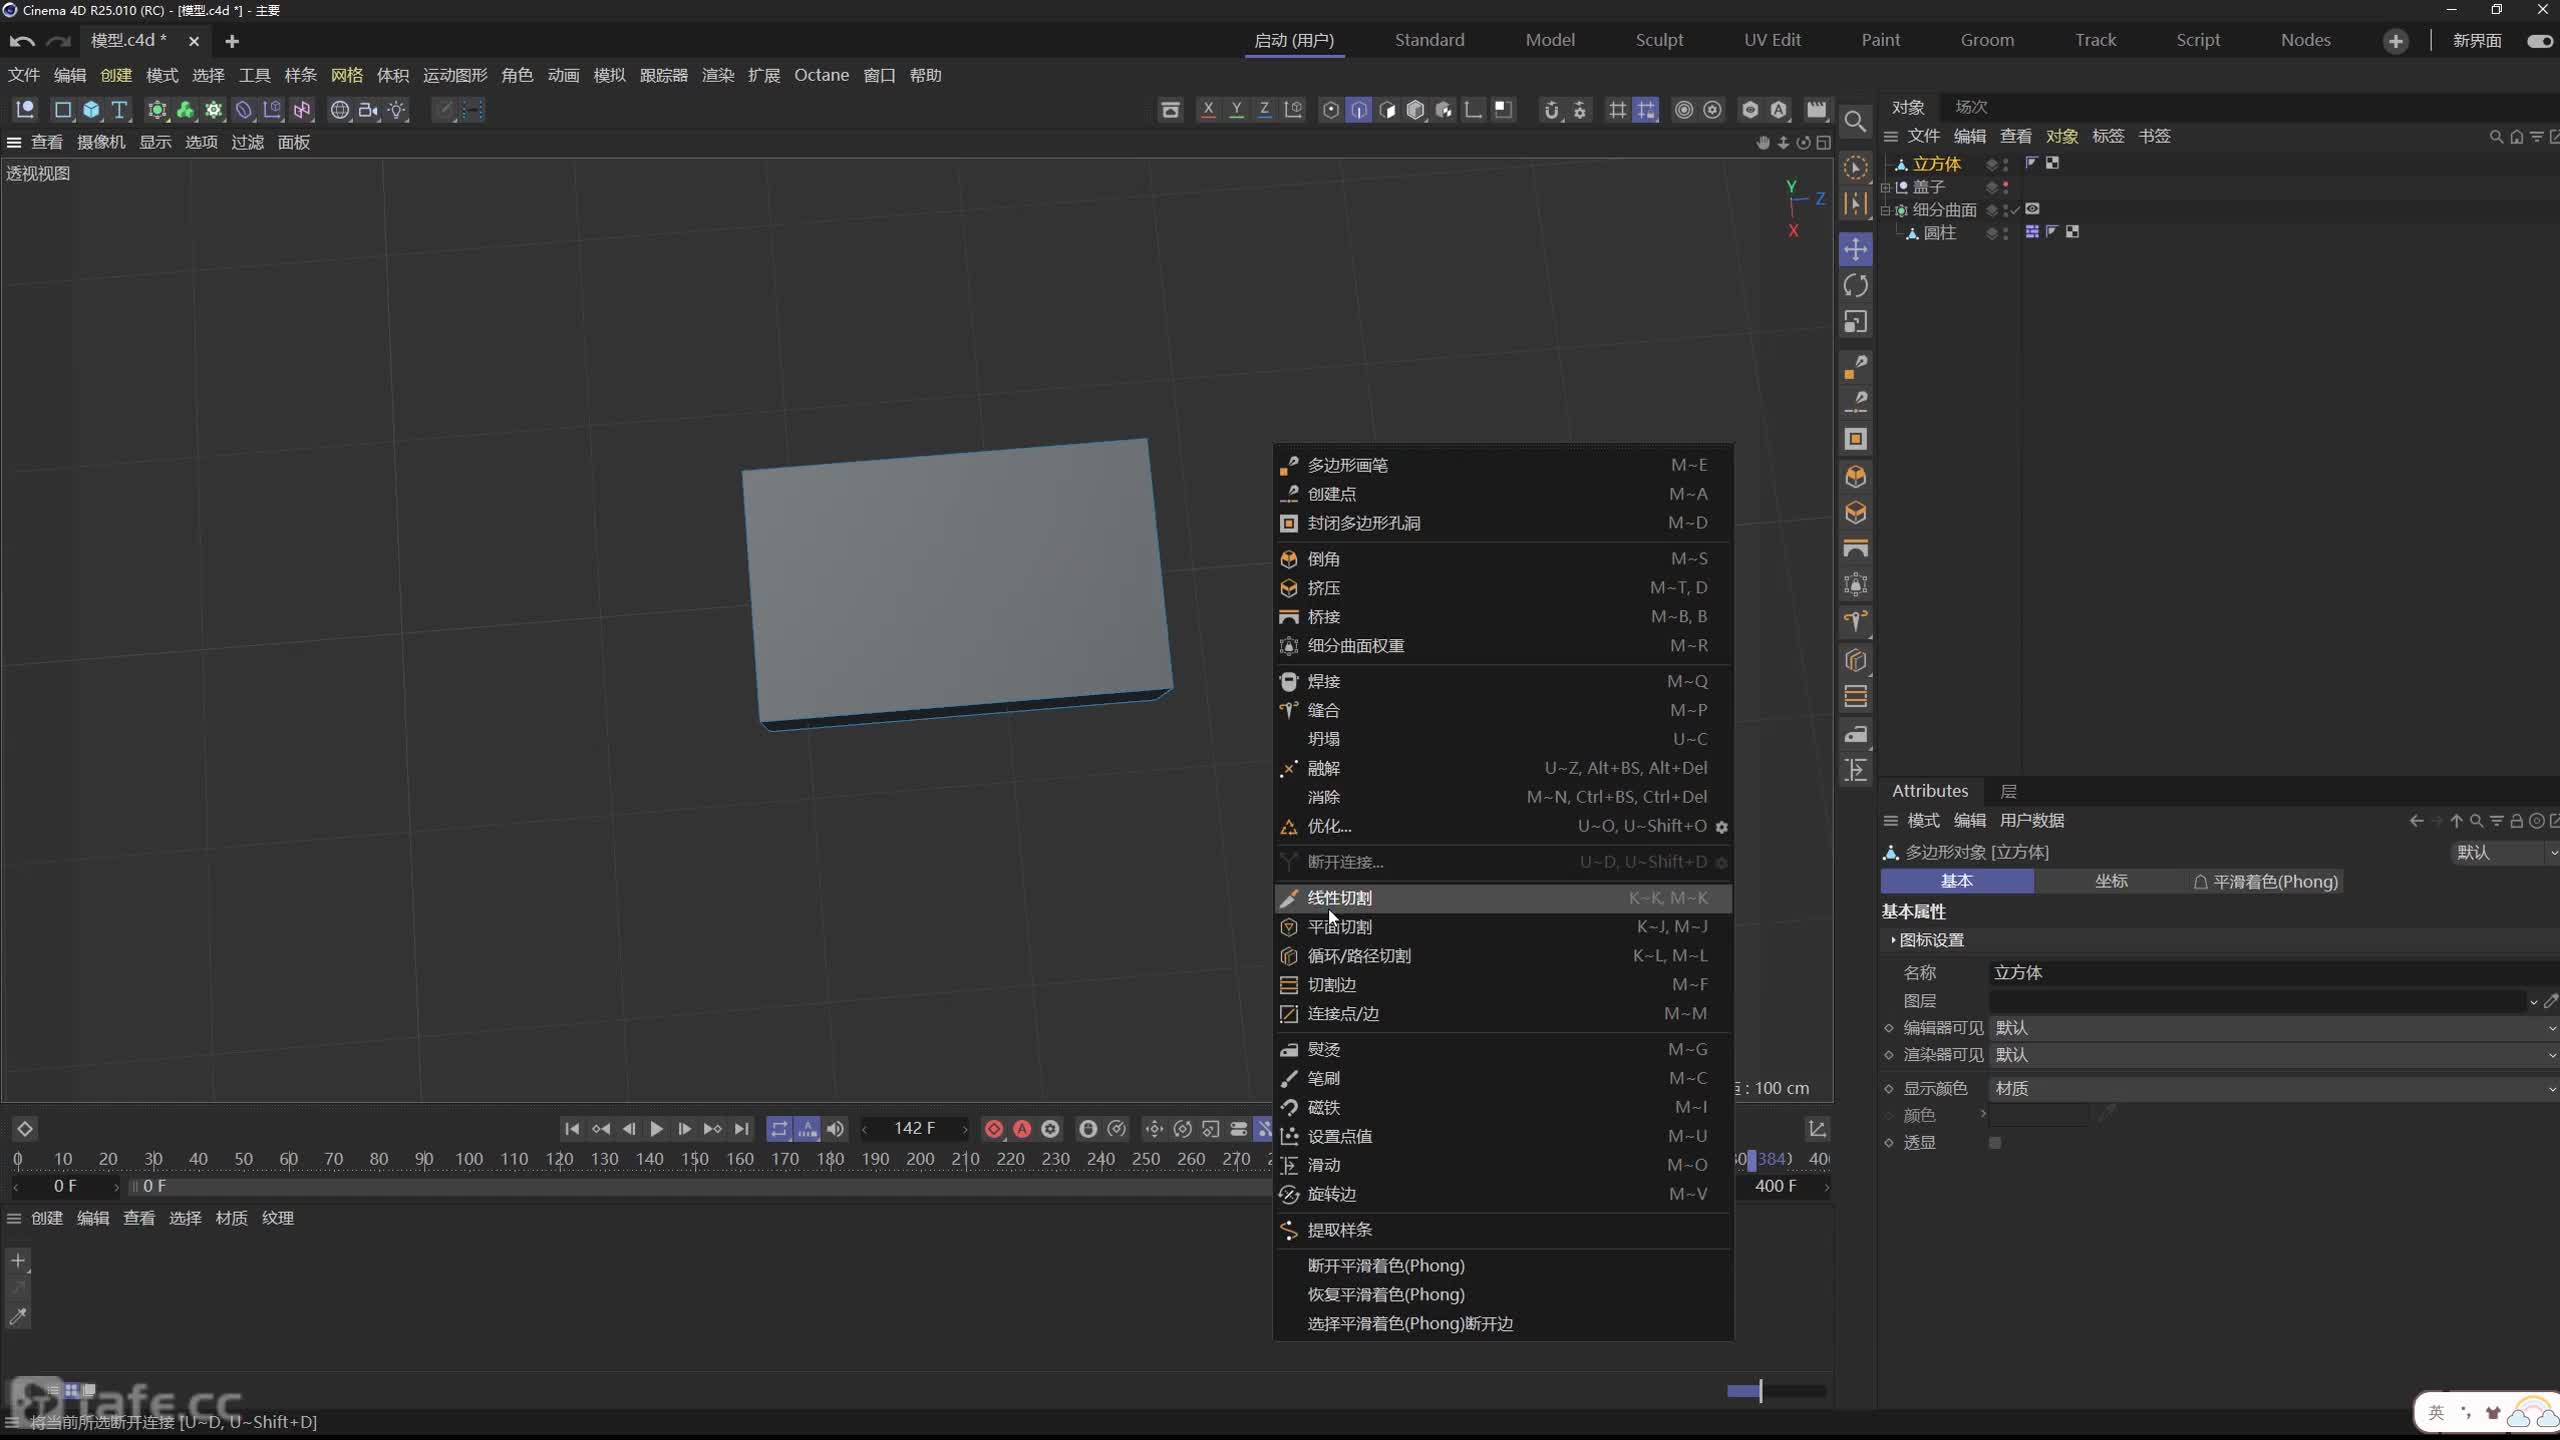
Task: Choose 提取样条 in context menu
Action: coord(1502,1230)
